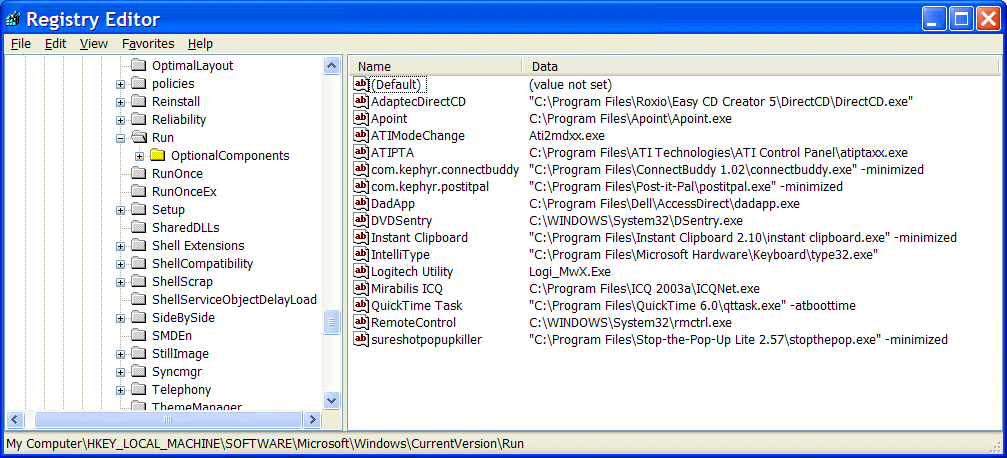1007x458 pixels.
Task: Click the string icon beside (Default) value
Action: (x=361, y=84)
